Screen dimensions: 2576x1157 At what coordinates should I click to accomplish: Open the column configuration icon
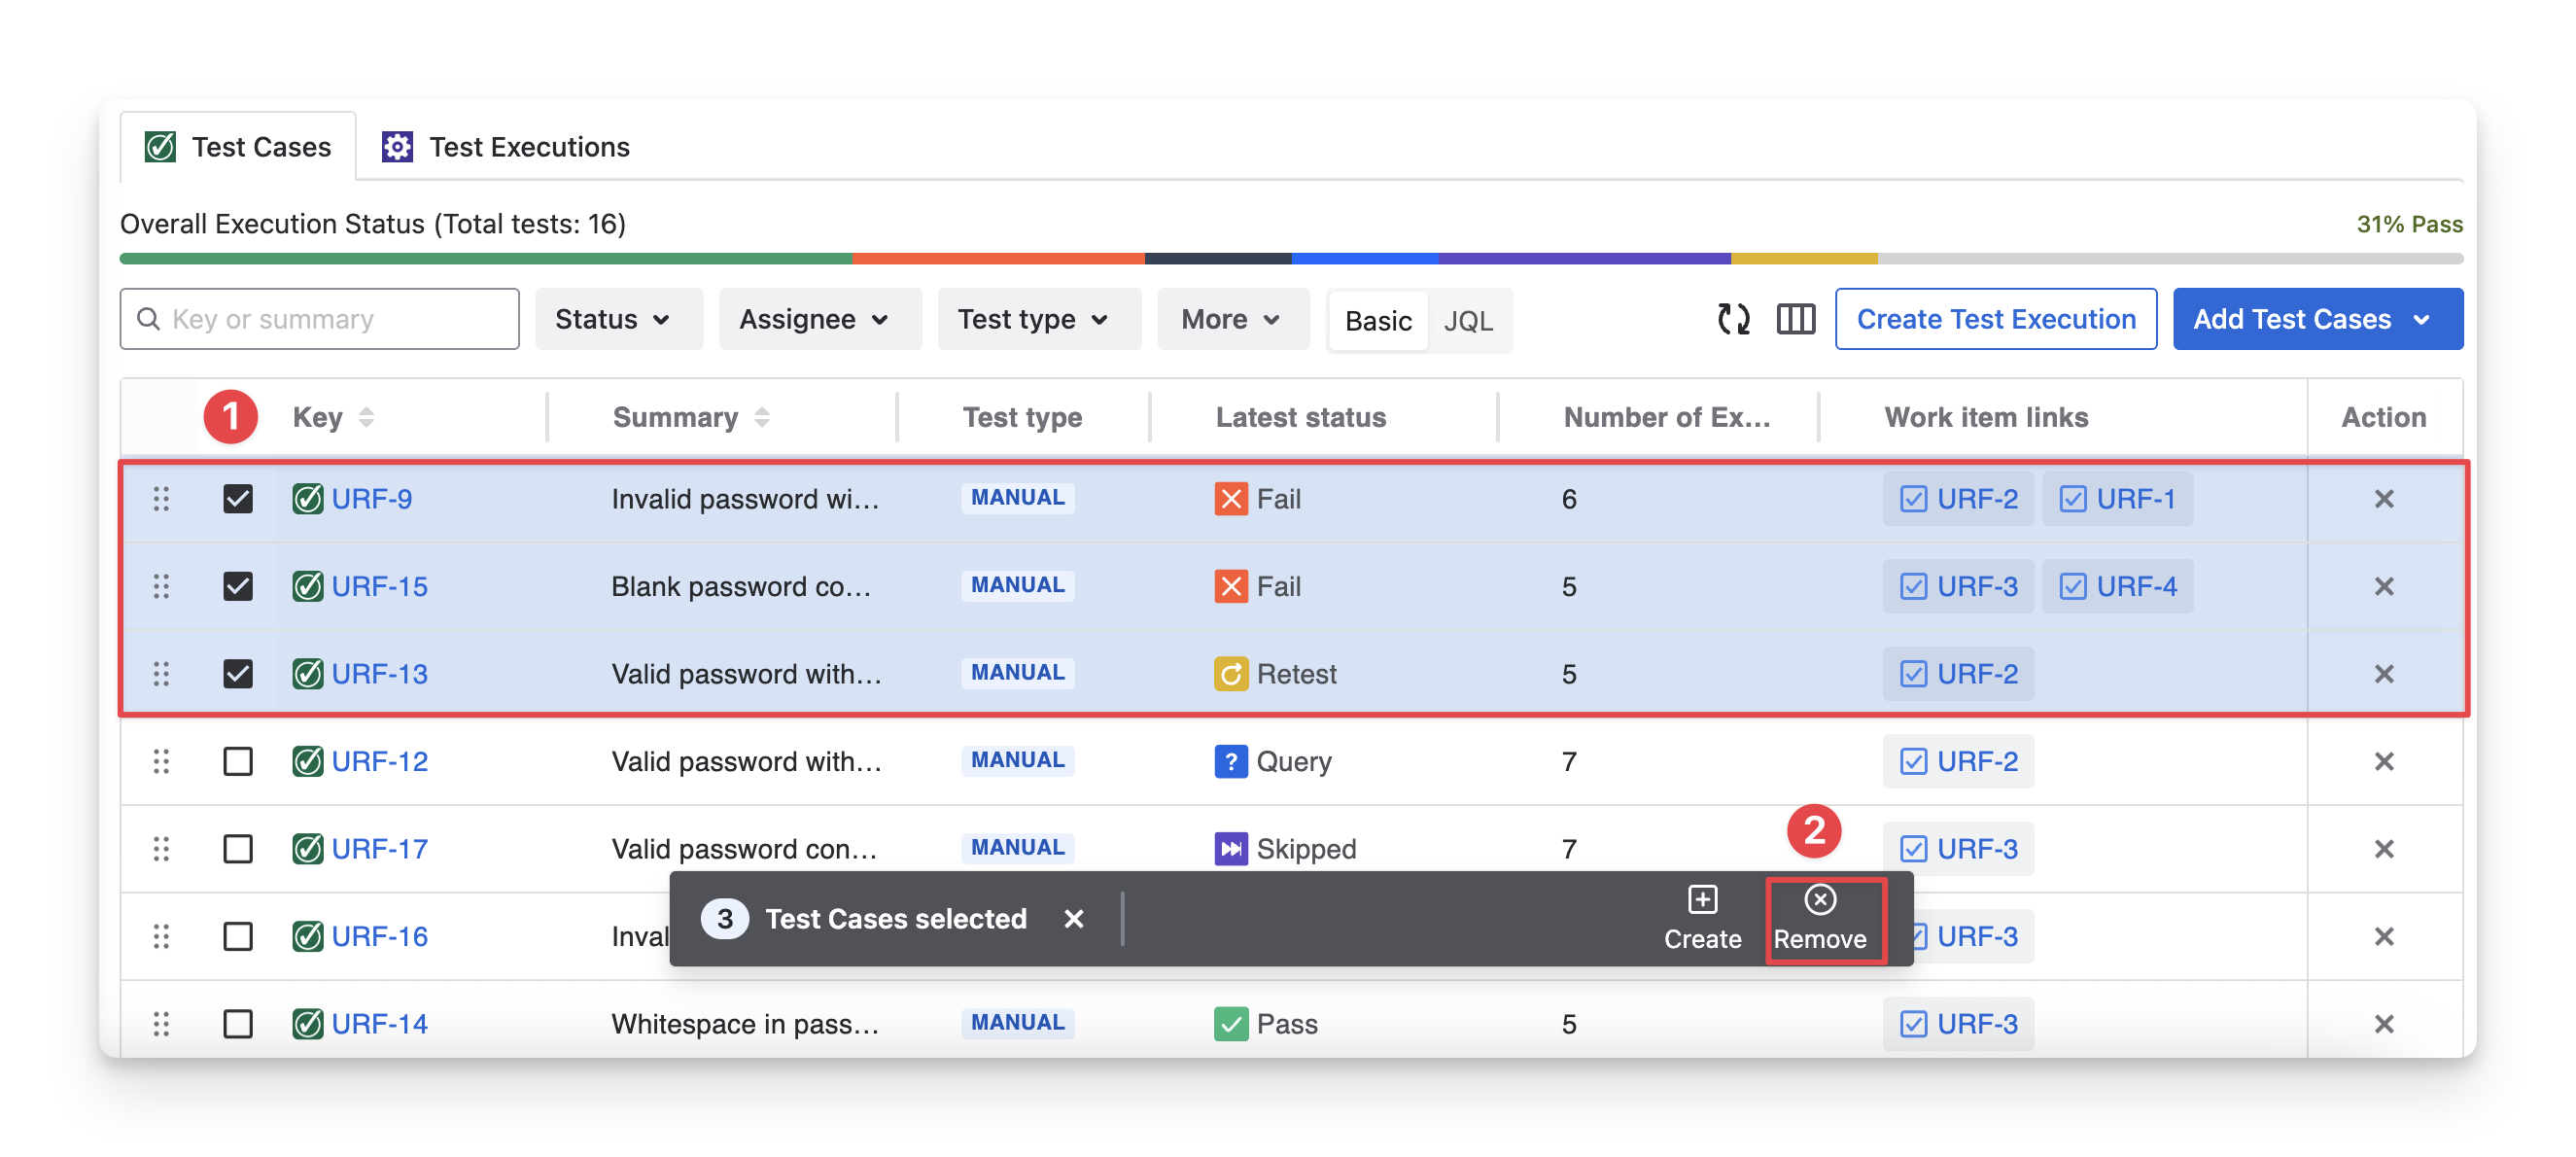(x=1795, y=319)
